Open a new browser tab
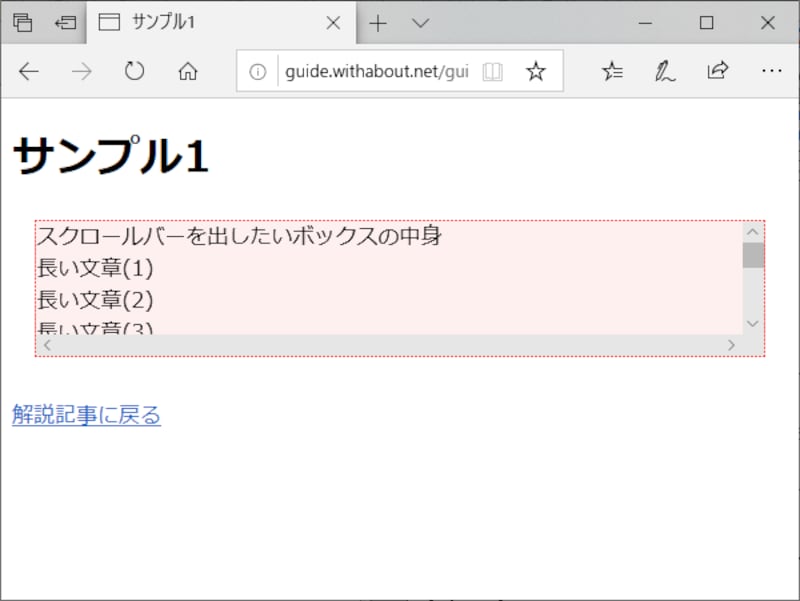The width and height of the screenshot is (800, 601). click(x=377, y=22)
